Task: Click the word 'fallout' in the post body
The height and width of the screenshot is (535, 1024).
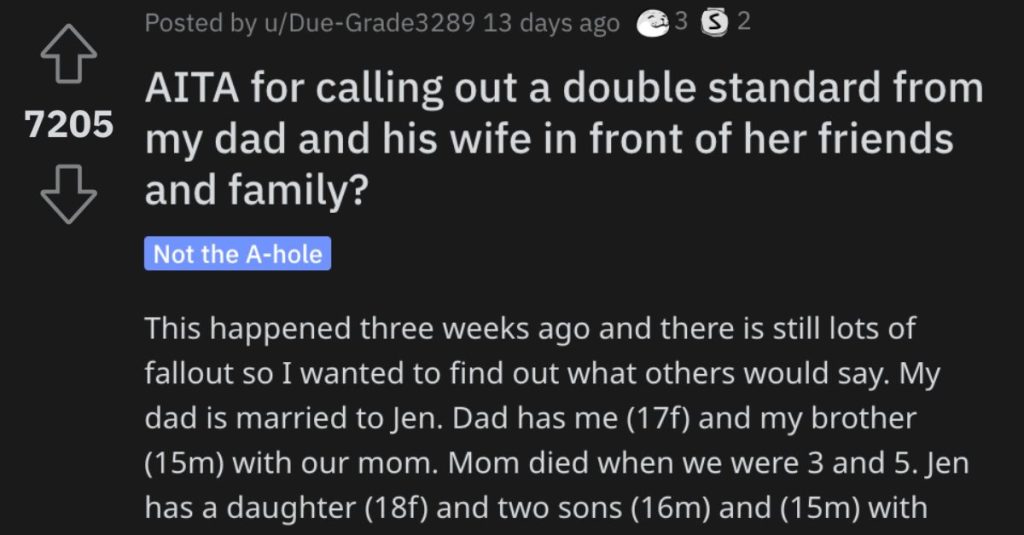Action: pos(185,373)
